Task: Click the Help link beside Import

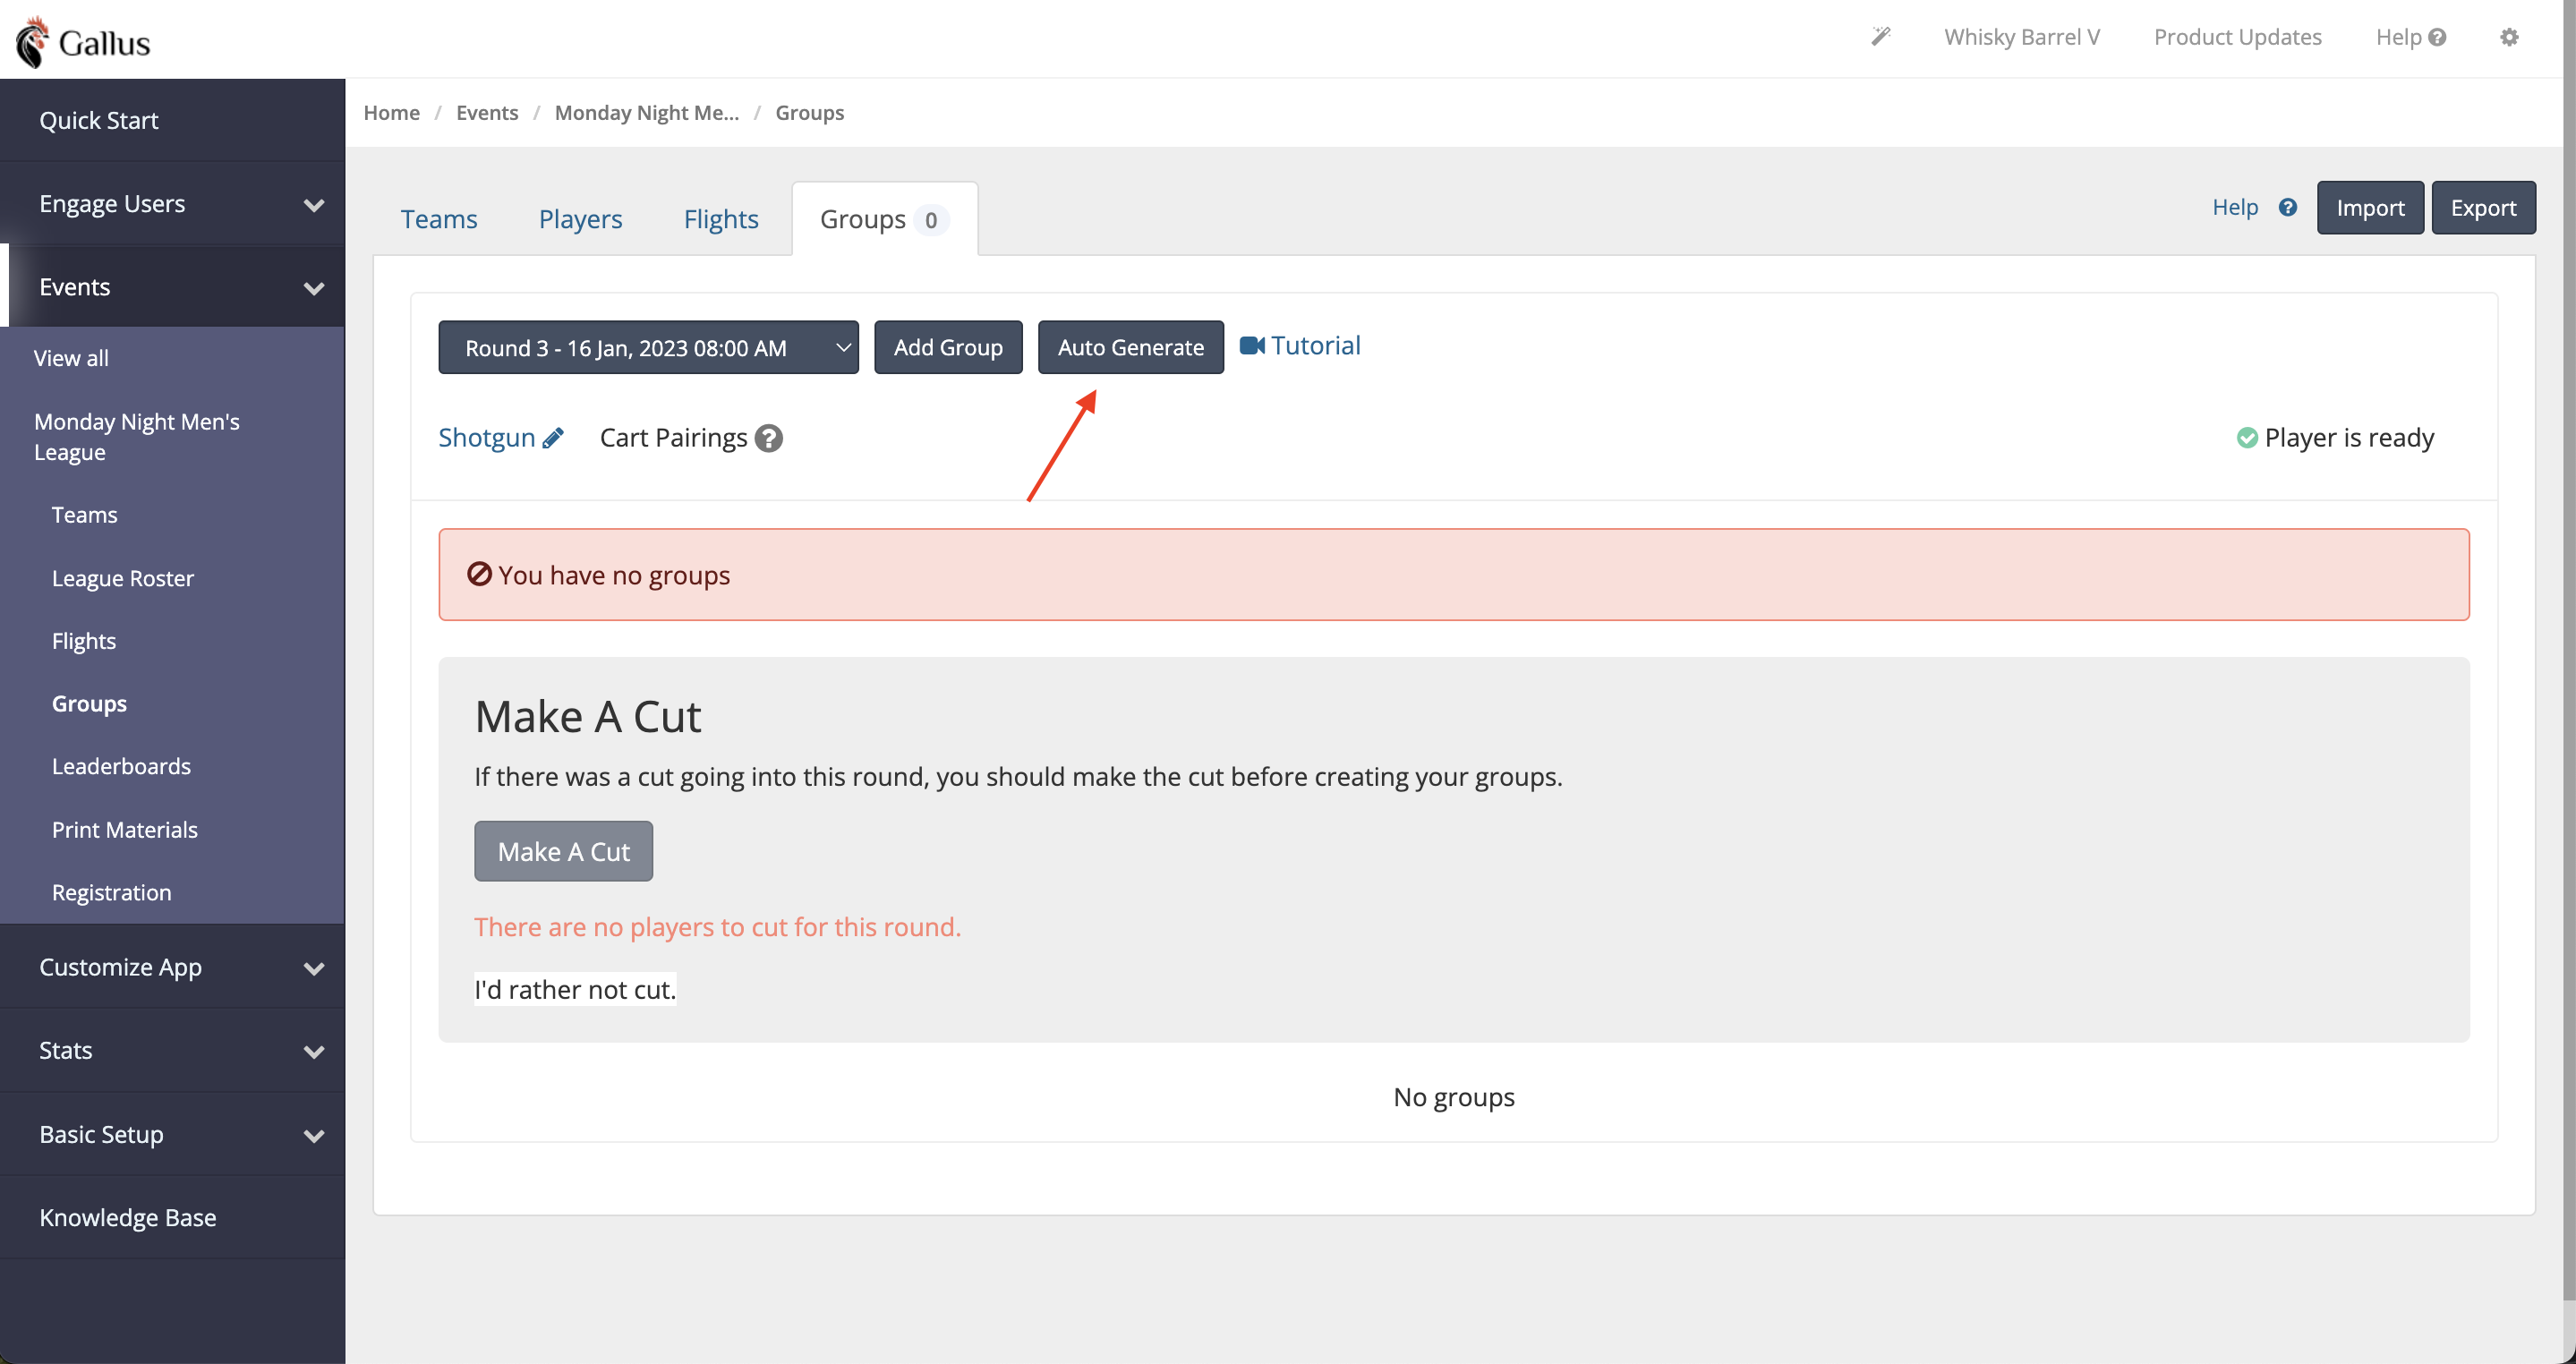Action: click(2235, 207)
